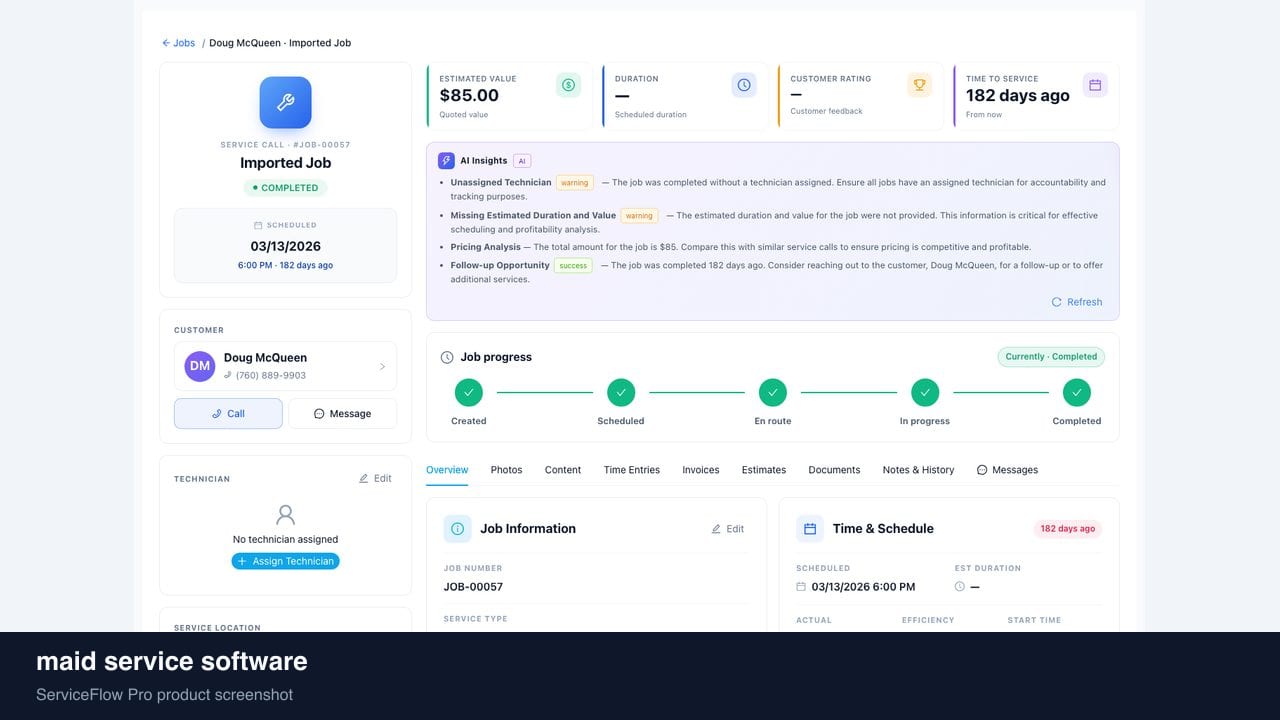Viewport: 1280px width, 720px height.
Task: Click the En route step checkmark circle
Action: point(773,392)
